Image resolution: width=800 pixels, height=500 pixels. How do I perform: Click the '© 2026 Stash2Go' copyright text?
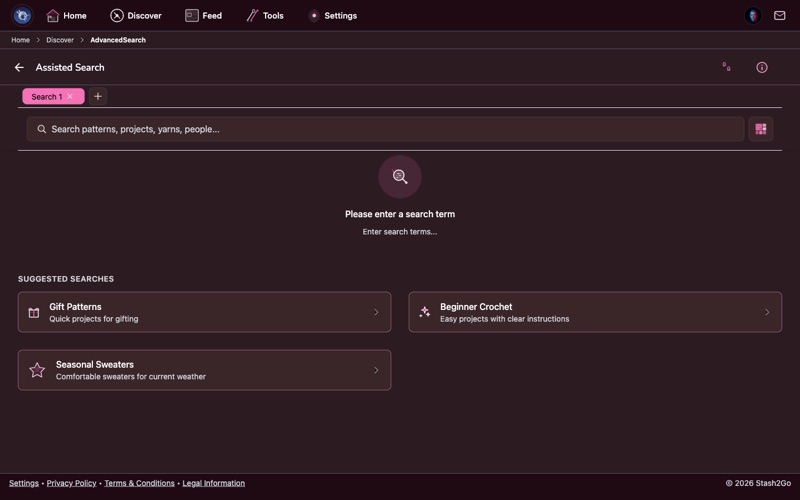(x=758, y=483)
